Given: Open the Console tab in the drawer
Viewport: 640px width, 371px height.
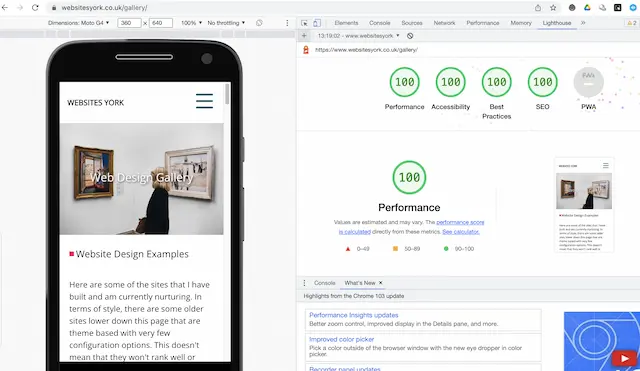Looking at the screenshot, I should tap(324, 283).
